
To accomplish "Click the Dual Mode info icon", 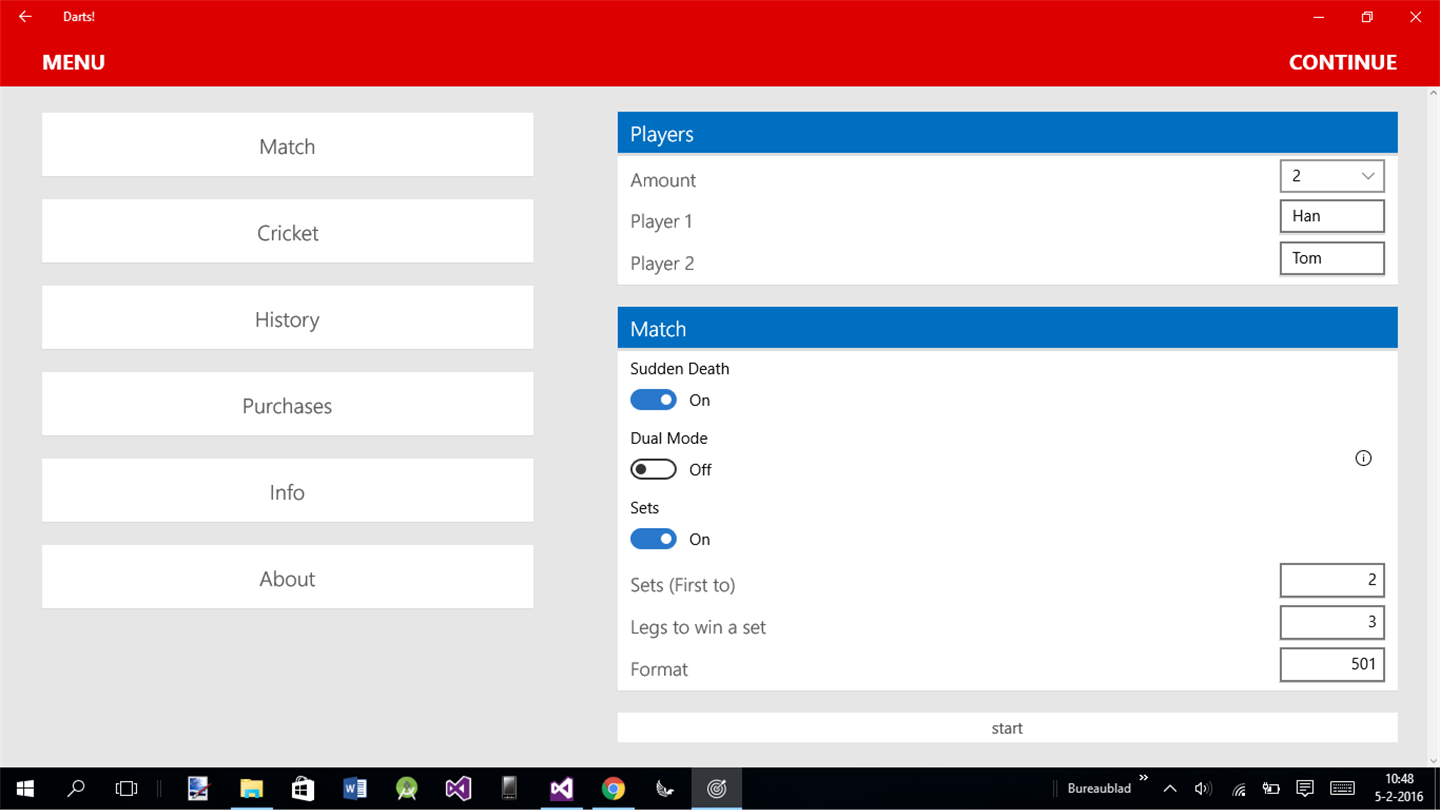I will pos(1363,458).
